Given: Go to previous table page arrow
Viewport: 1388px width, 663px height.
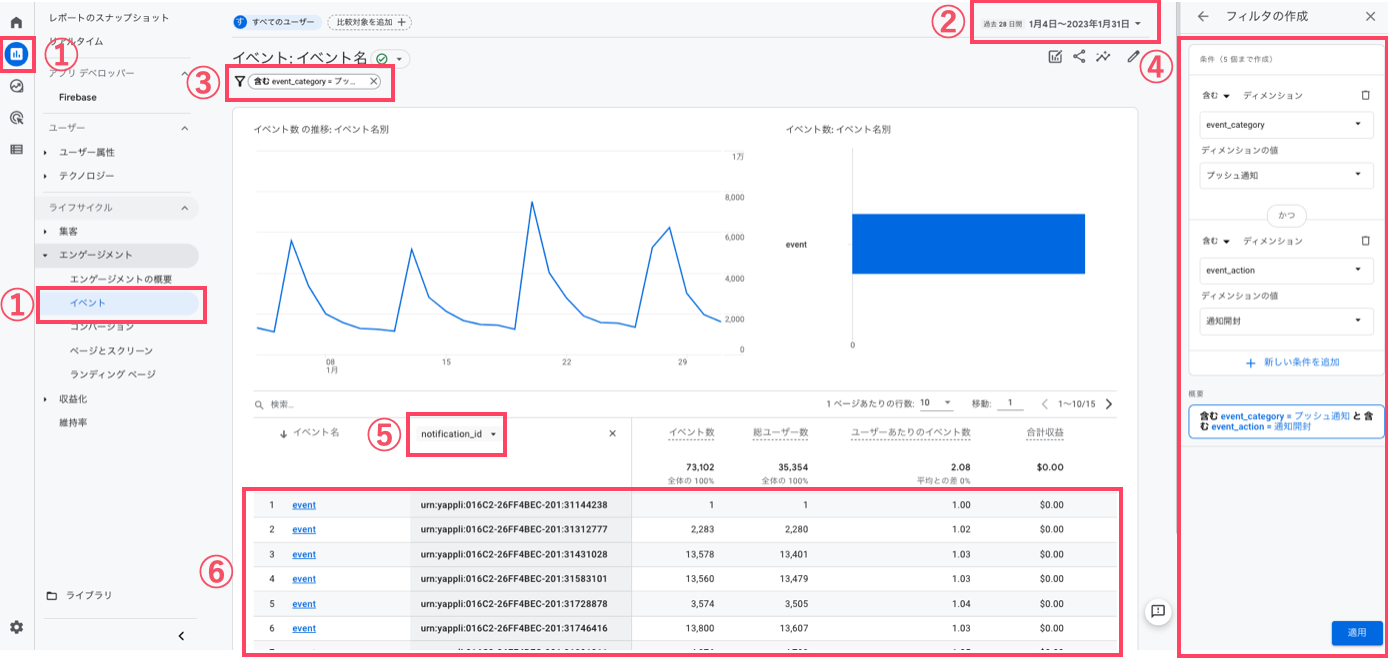Looking at the screenshot, I should [1044, 404].
